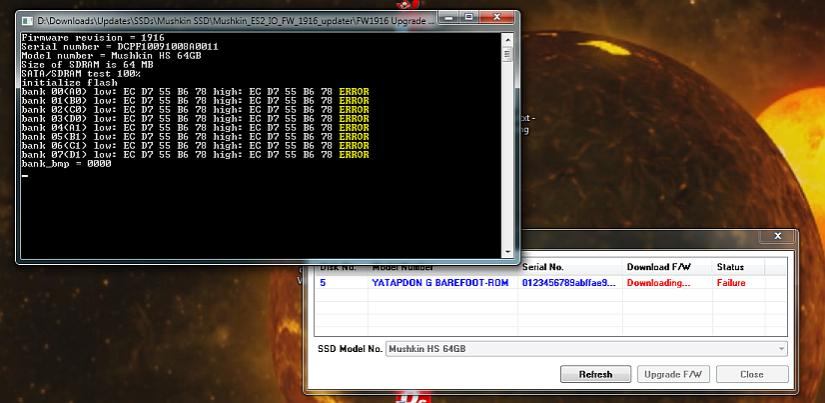Click console scrollbar up arrow
Screen dimensions: 825x403
click(508, 39)
